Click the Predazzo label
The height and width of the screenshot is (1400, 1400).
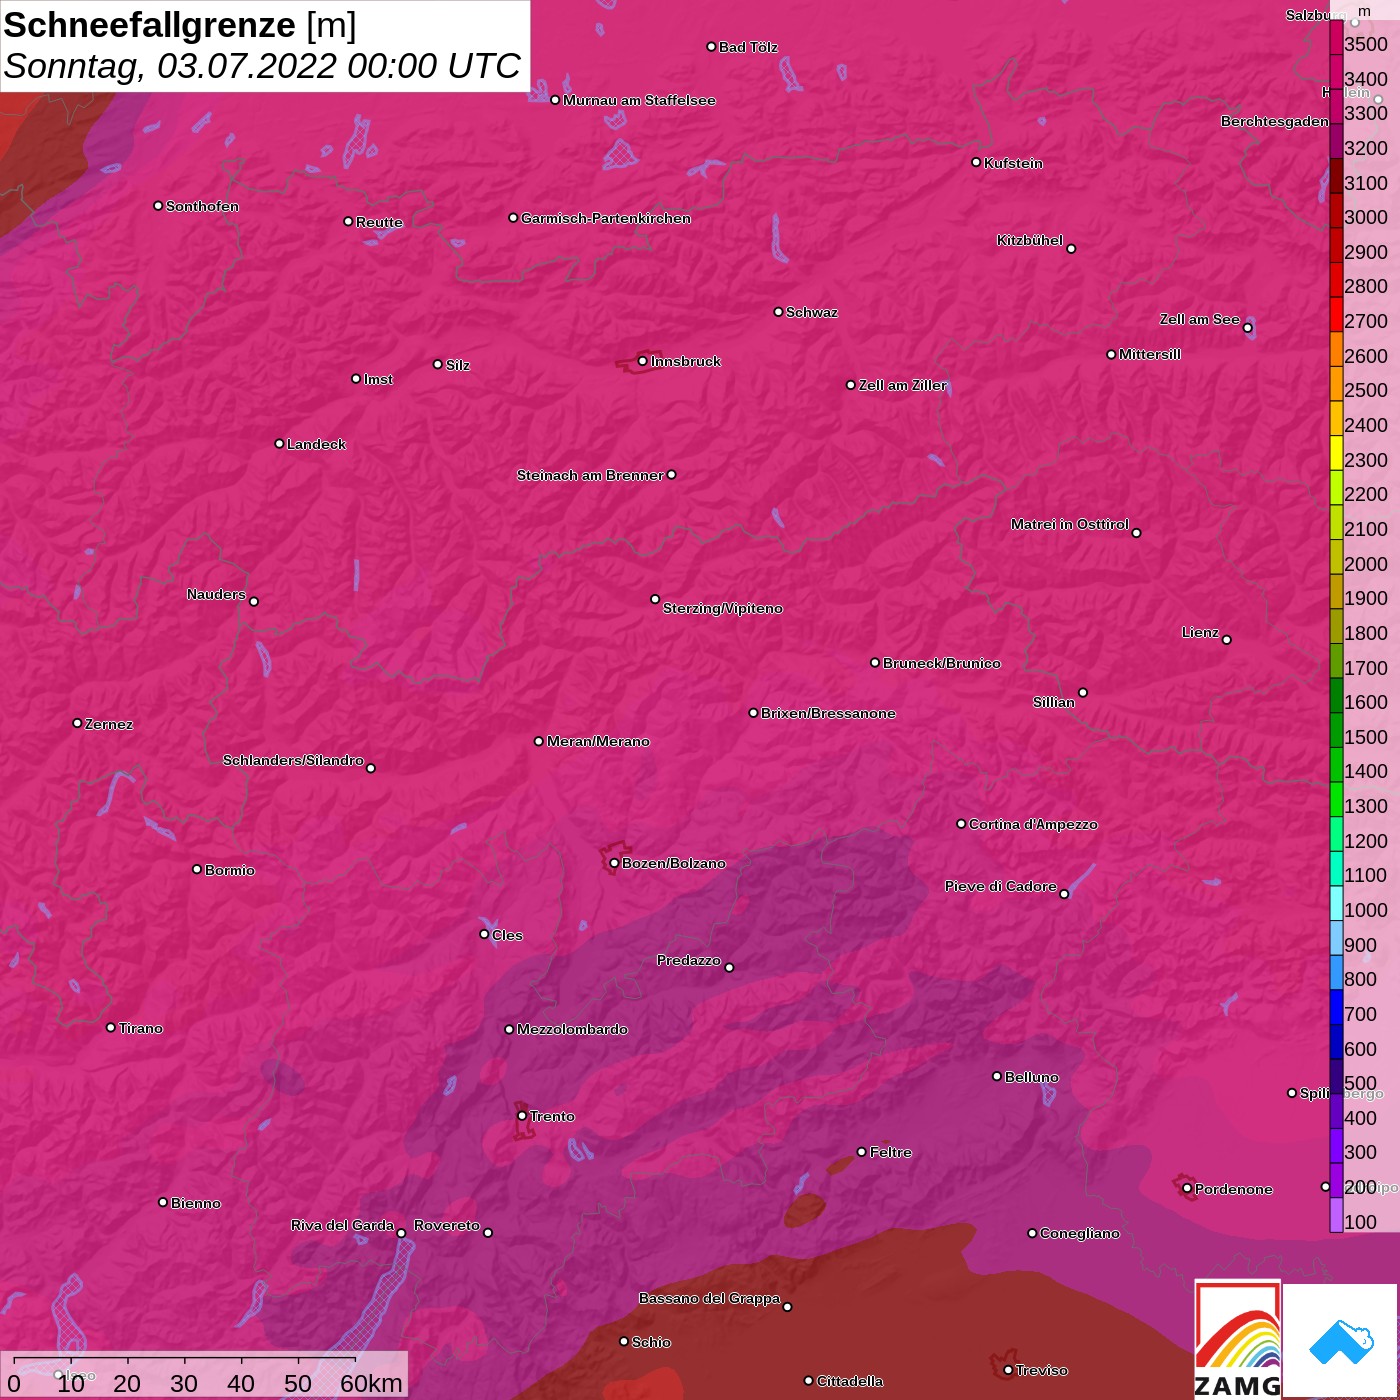coord(689,960)
